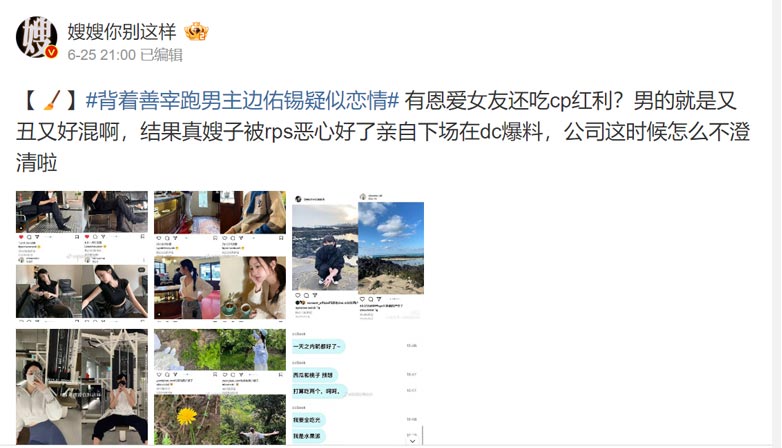Open chat messages screenshot thumbnail
The height and width of the screenshot is (448, 782).
(x=358, y=387)
